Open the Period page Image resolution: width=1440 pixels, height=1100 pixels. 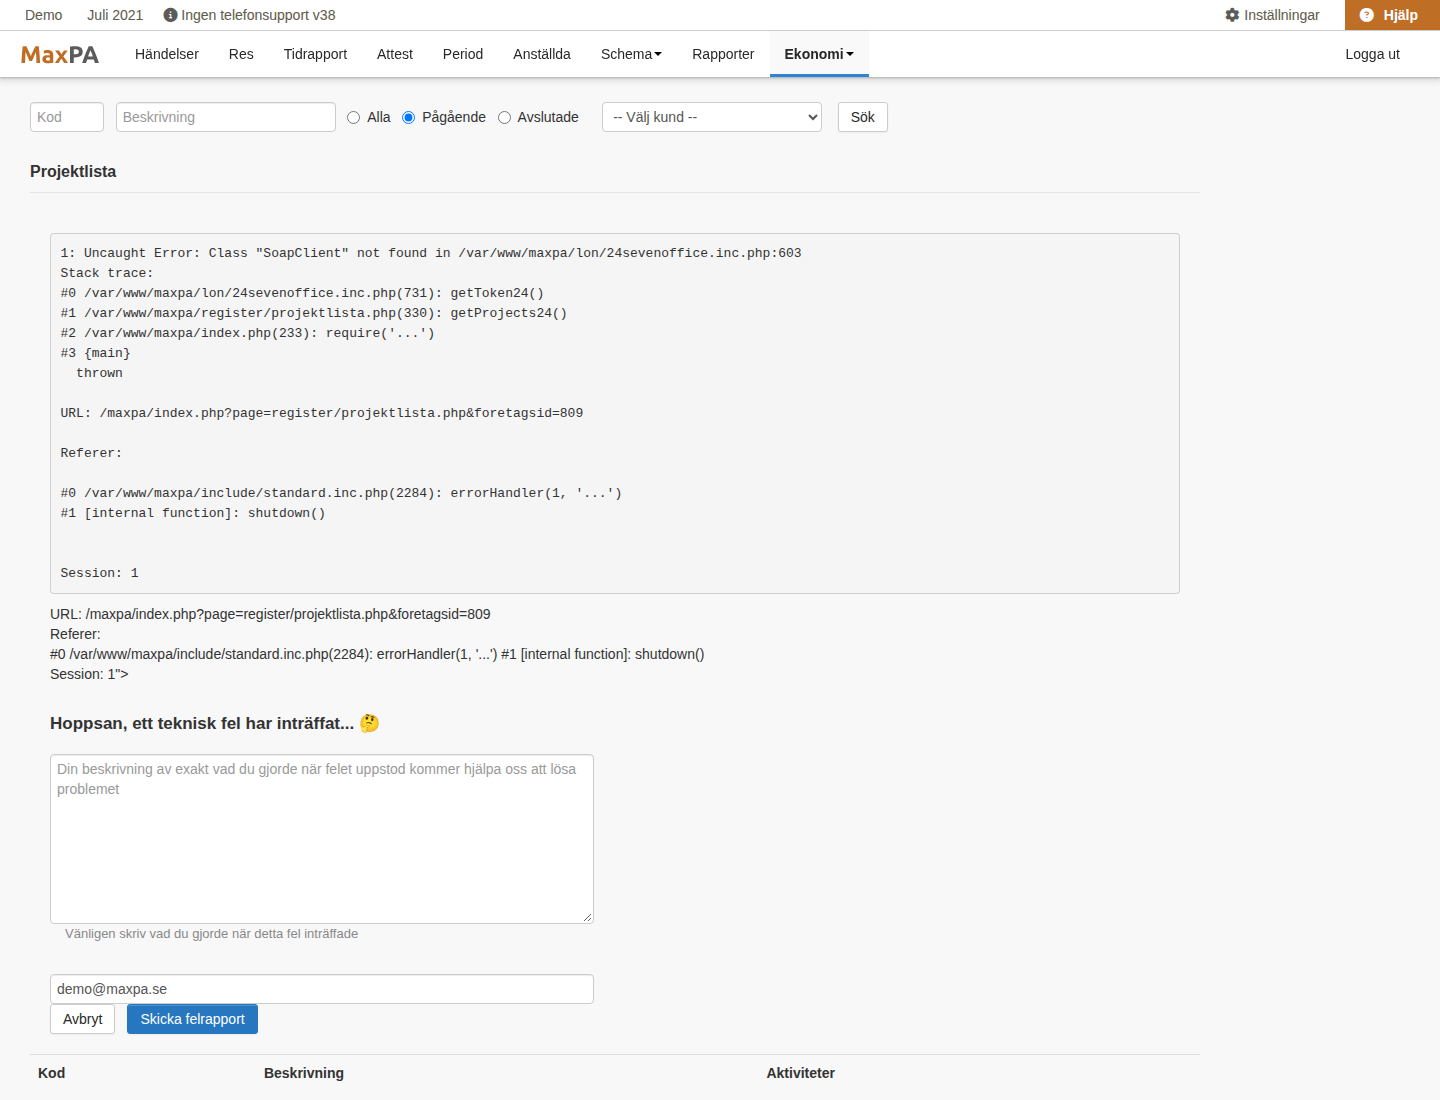[463, 54]
